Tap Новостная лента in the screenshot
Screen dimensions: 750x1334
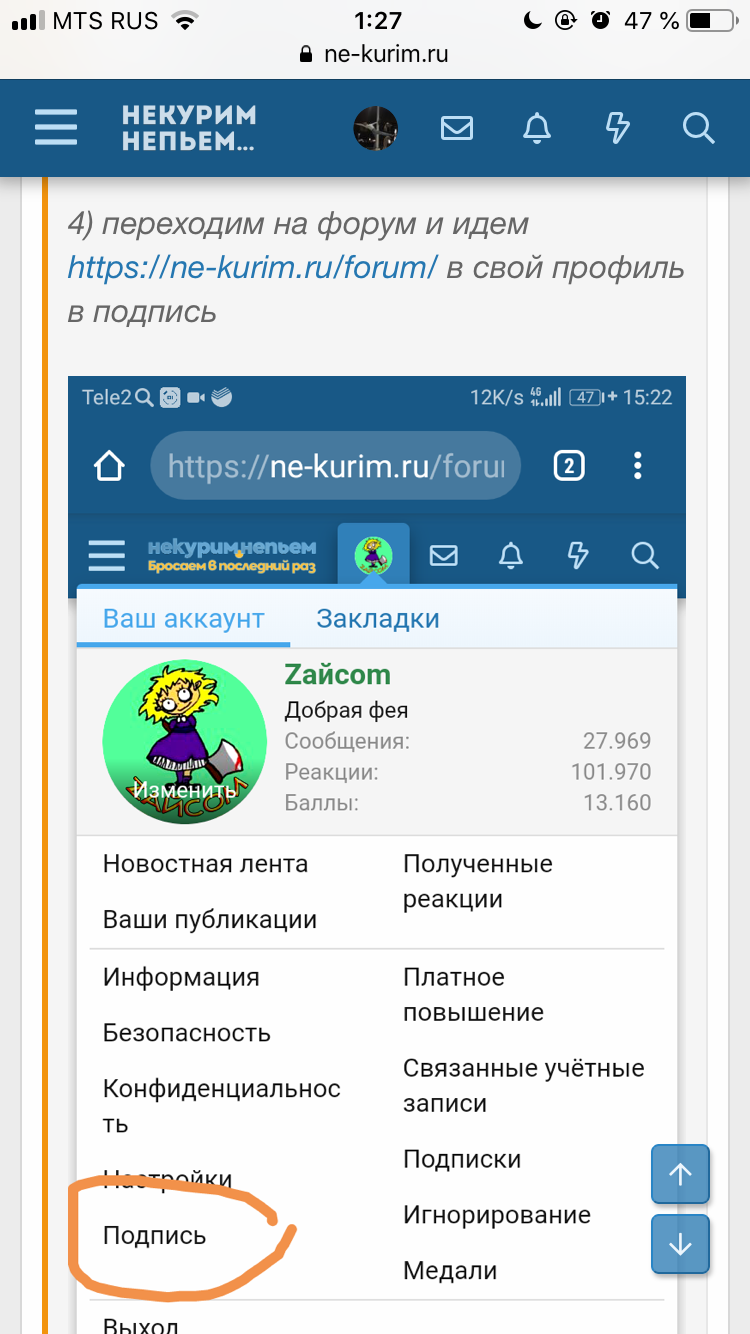click(x=205, y=864)
